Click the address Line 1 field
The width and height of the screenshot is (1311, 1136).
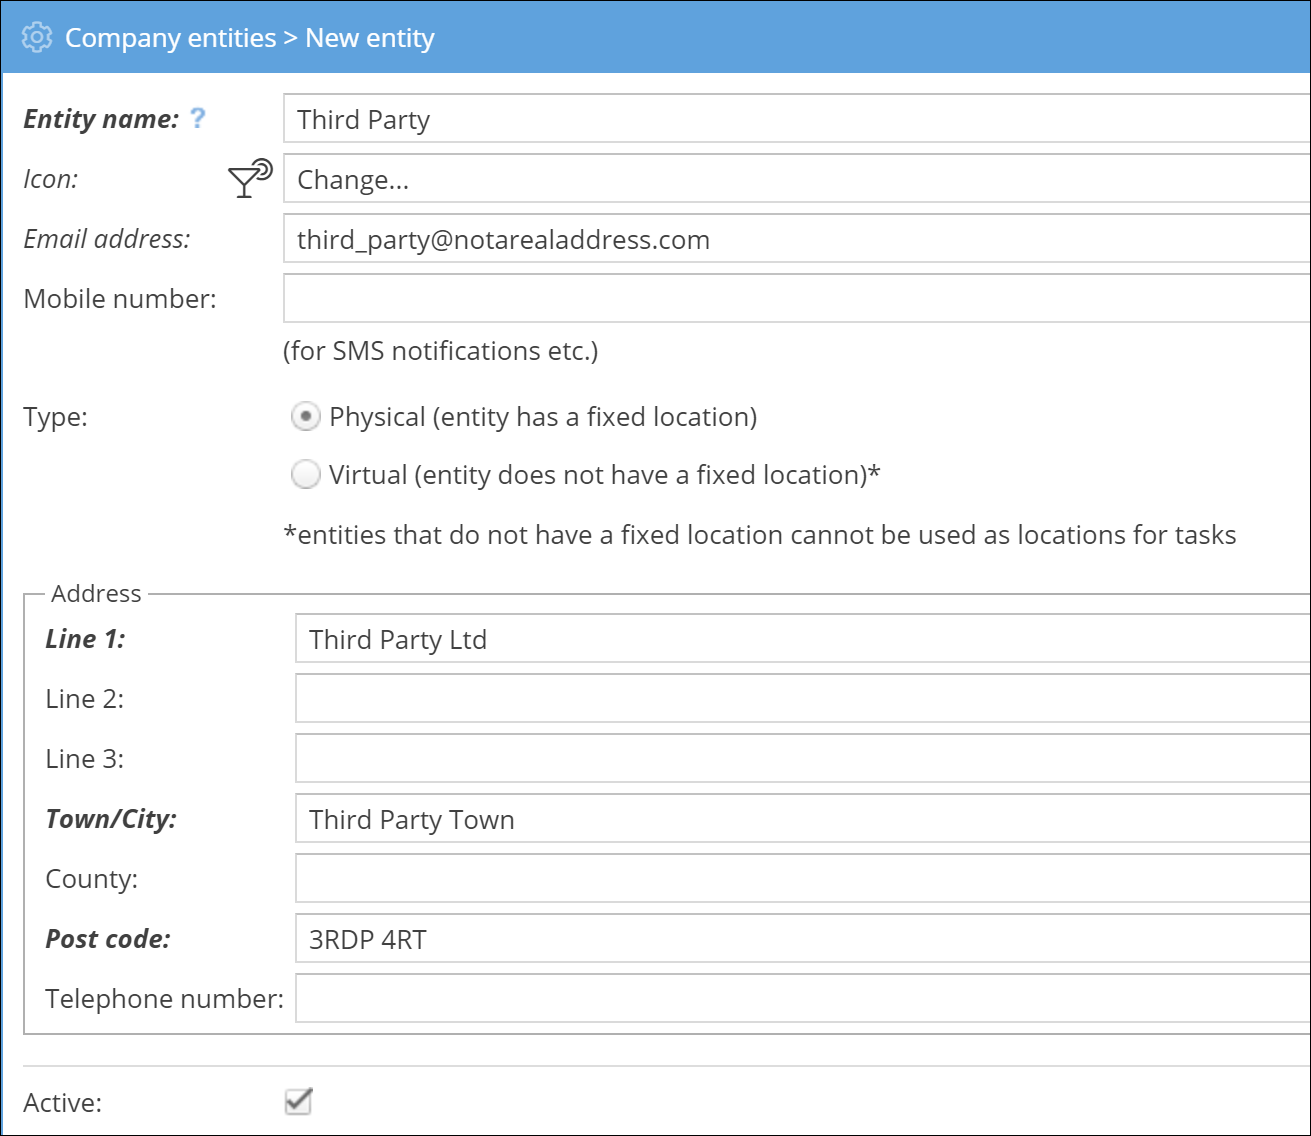(802, 640)
